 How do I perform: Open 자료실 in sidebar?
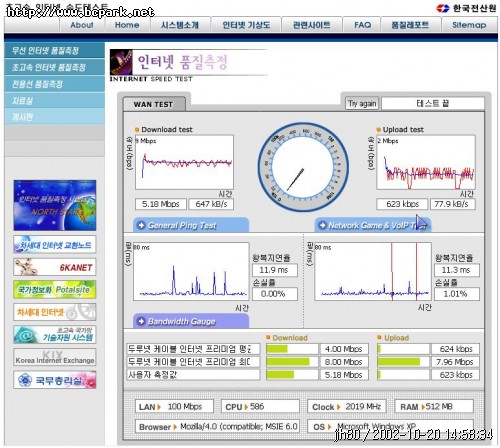pyautogui.click(x=54, y=100)
